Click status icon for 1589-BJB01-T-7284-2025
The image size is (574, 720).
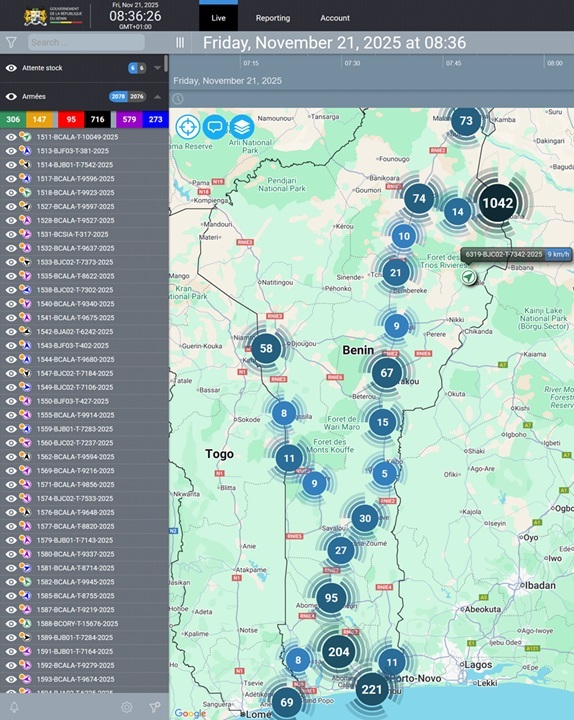pyautogui.click(x=25, y=637)
